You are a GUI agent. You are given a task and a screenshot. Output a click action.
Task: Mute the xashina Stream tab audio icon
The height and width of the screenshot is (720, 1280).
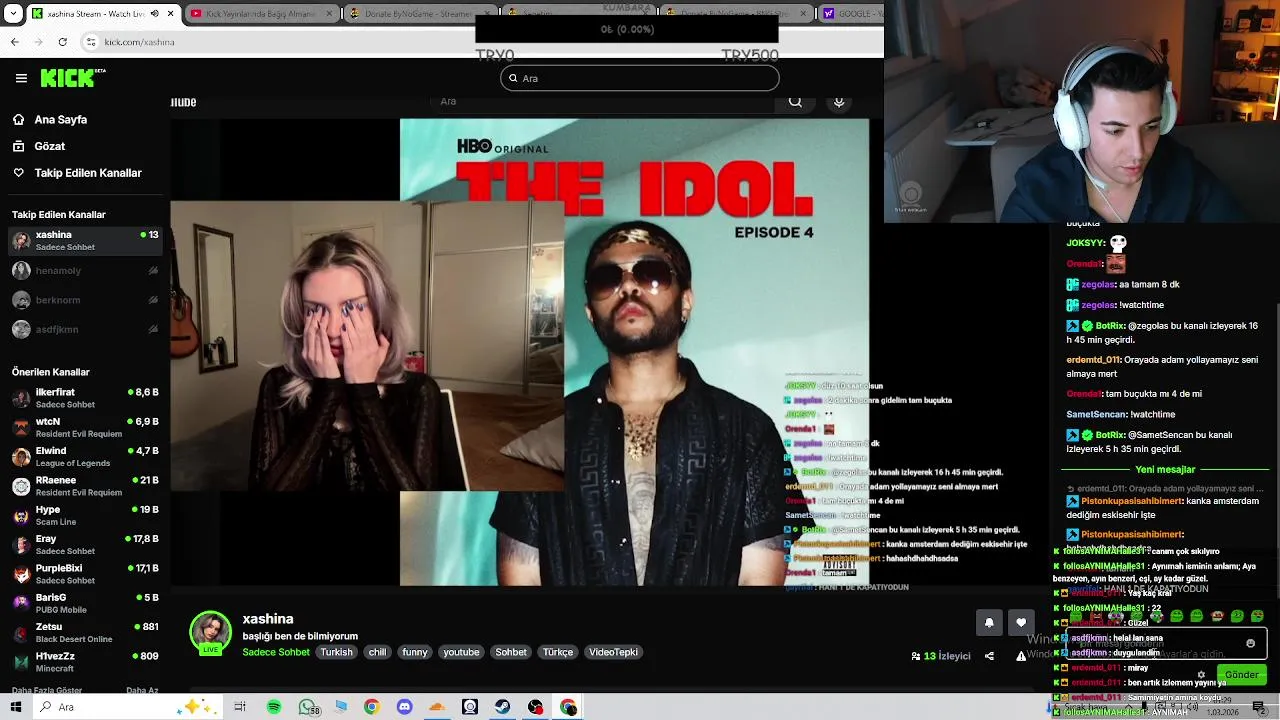coord(154,14)
